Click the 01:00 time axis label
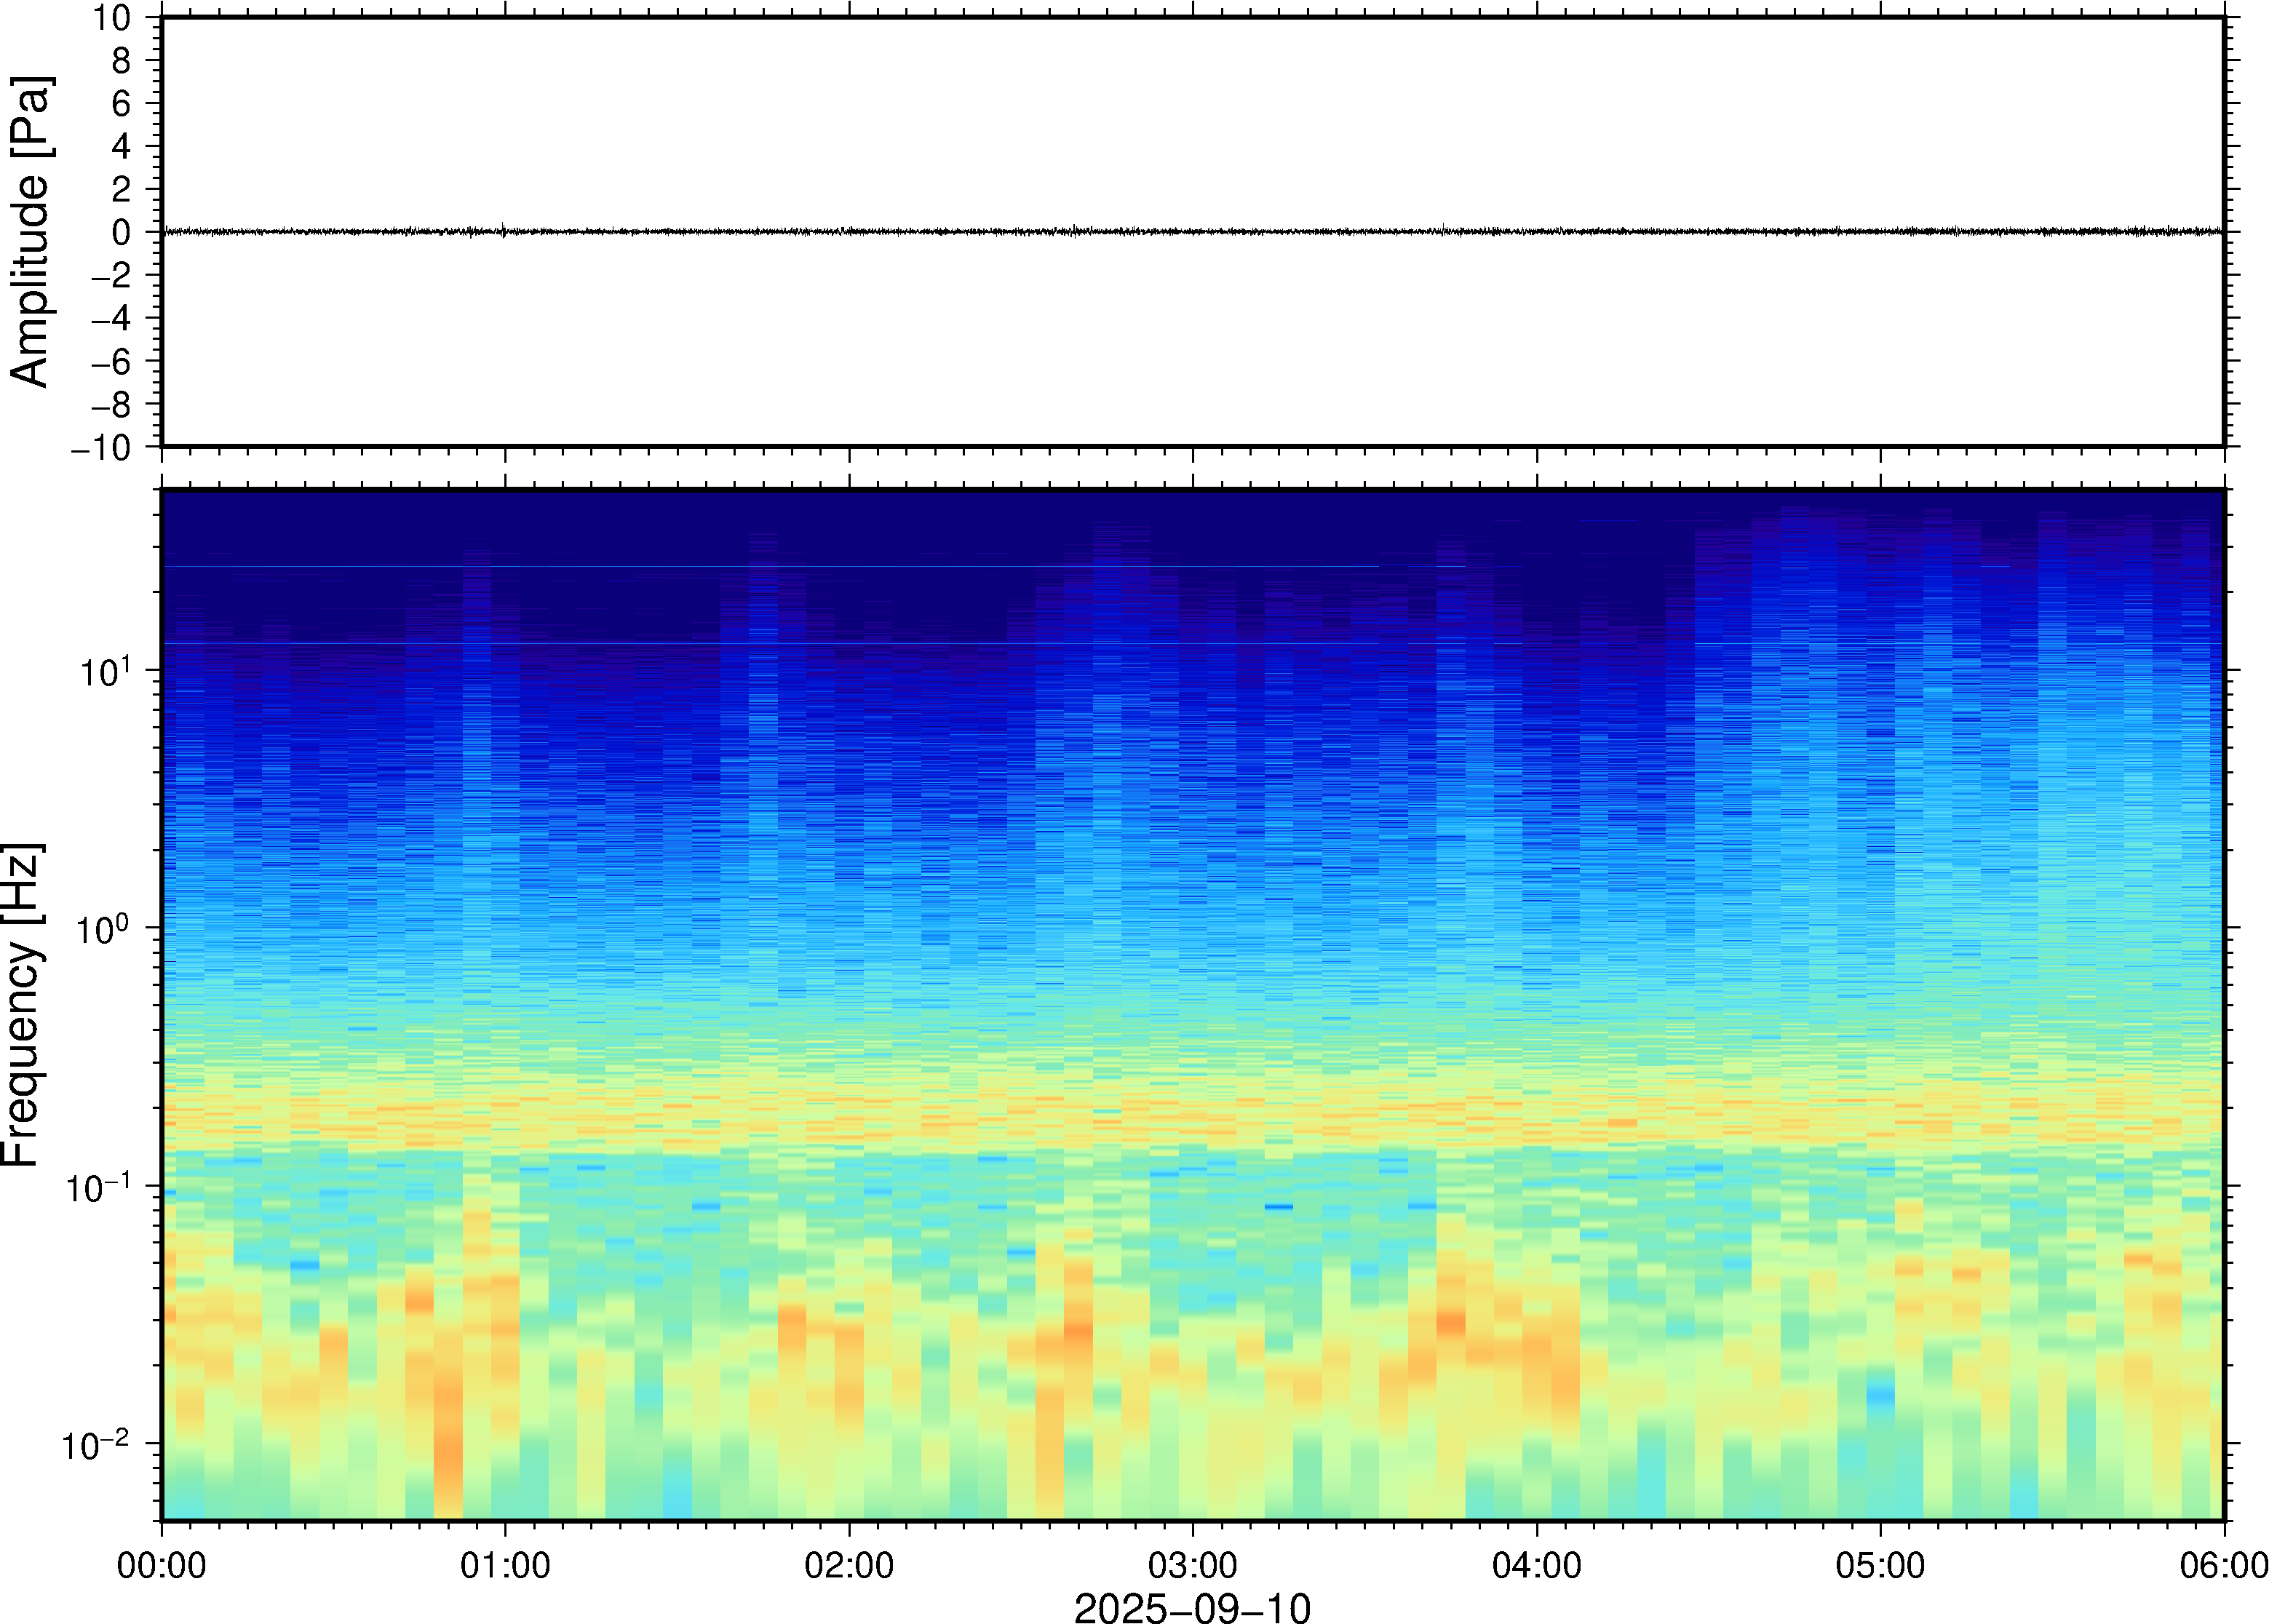This screenshot has height=1624, width=2269. (505, 1566)
